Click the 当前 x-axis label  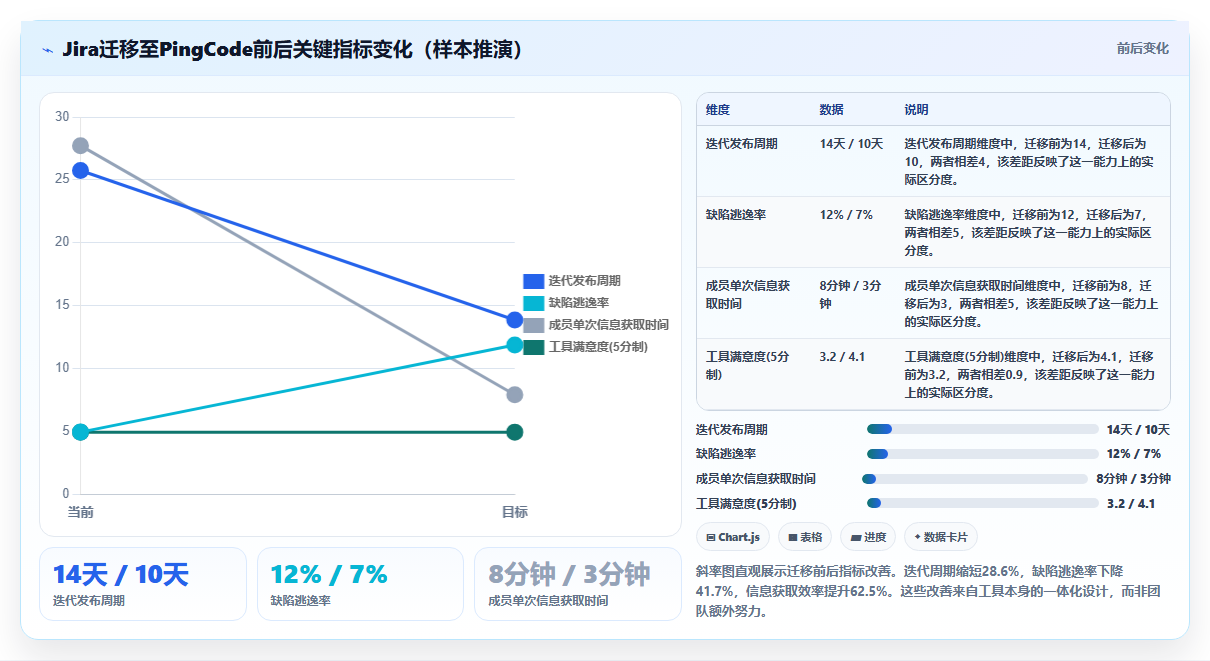(81, 512)
